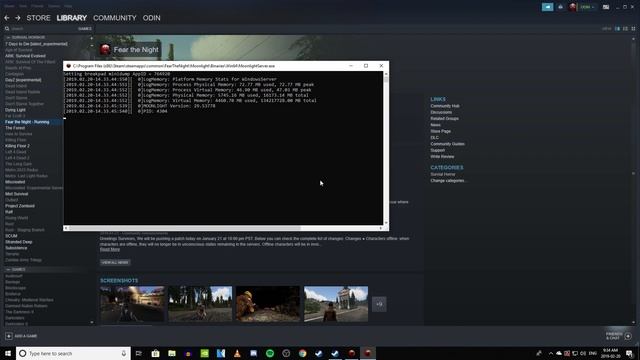Viewport: 640px width, 360px height.
Task: Open the GAMES filter dropdown
Action: point(85,29)
